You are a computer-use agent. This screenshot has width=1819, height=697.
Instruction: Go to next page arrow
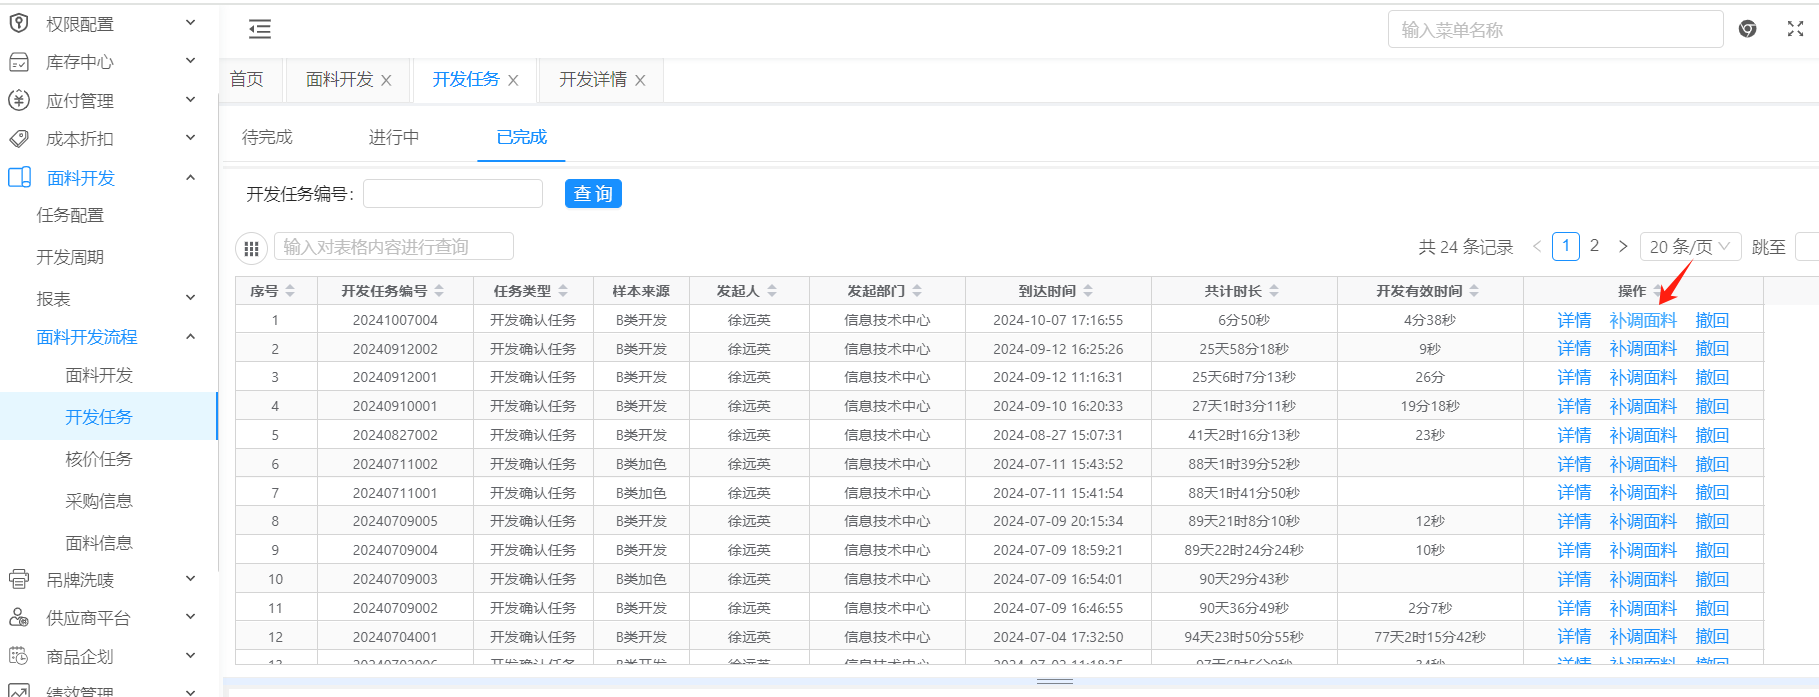(1623, 246)
